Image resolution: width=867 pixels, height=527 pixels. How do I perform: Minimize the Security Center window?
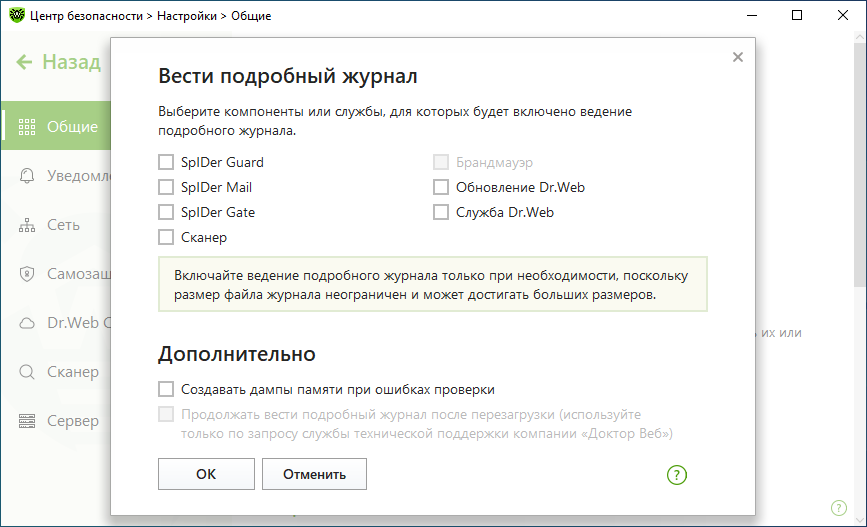click(752, 15)
